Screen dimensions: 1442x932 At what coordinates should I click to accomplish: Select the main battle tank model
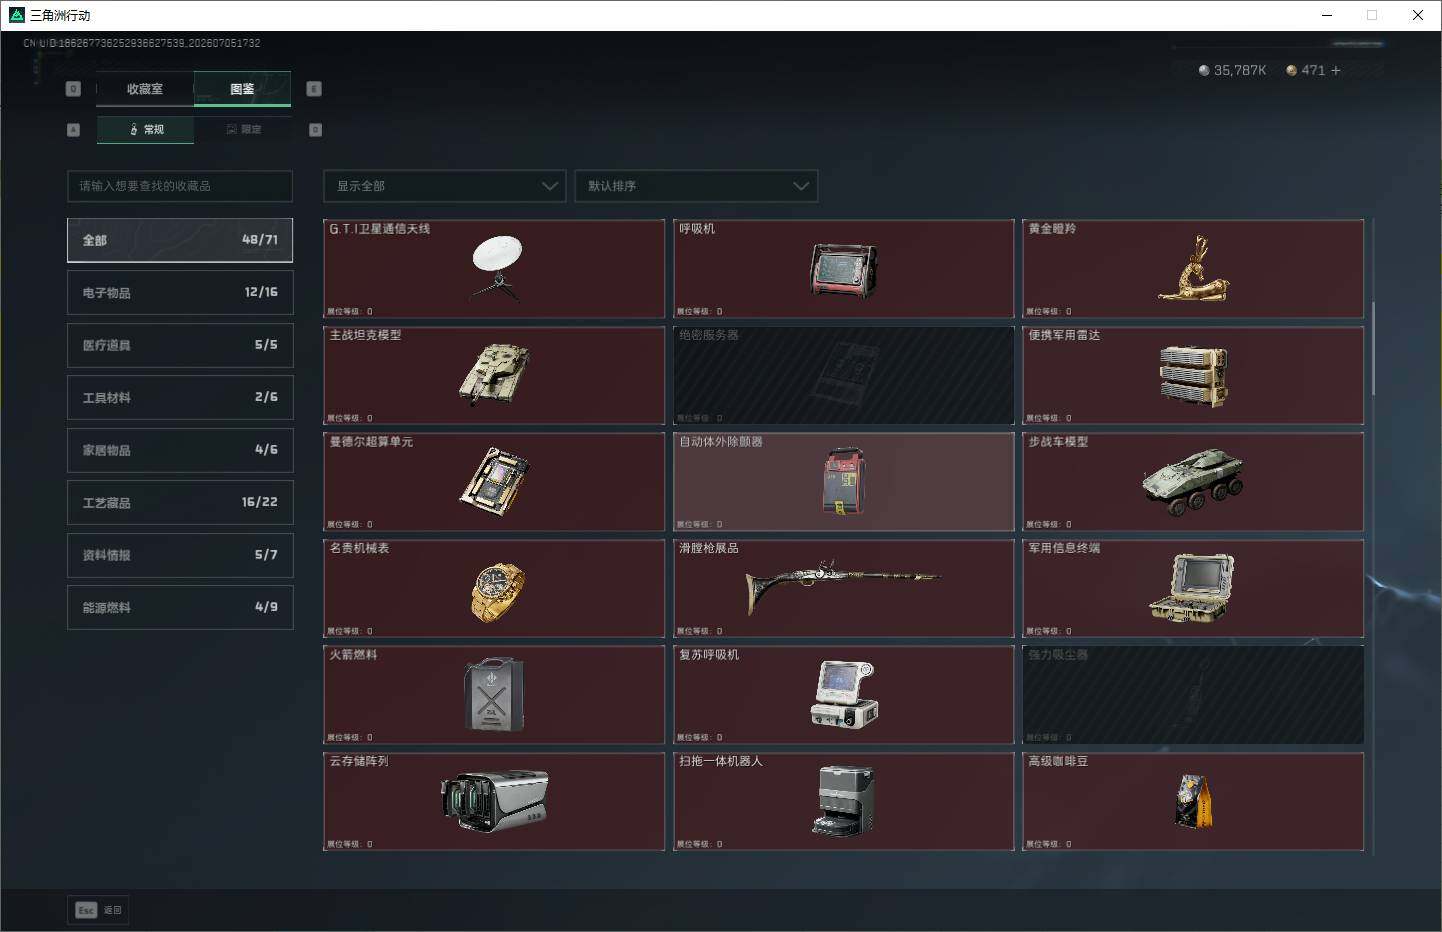[x=494, y=376]
